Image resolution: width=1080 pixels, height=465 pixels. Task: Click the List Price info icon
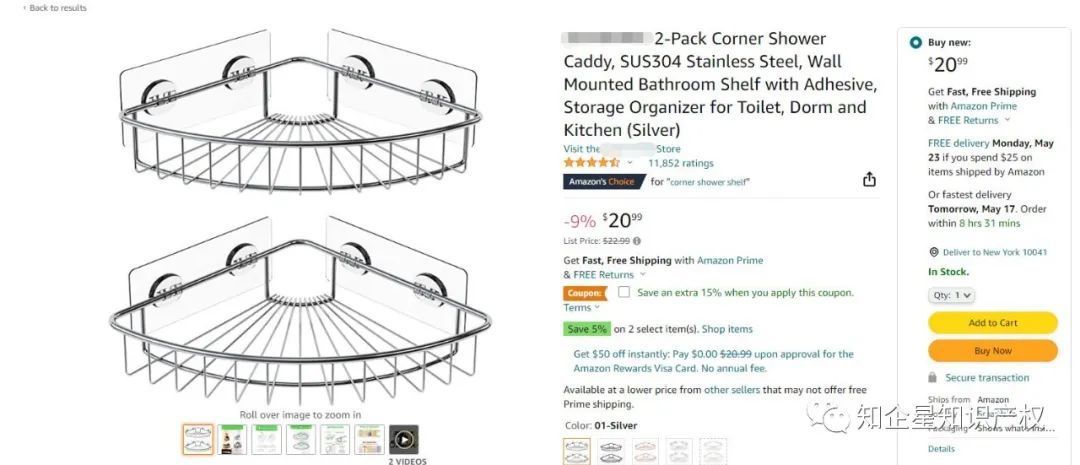point(637,241)
